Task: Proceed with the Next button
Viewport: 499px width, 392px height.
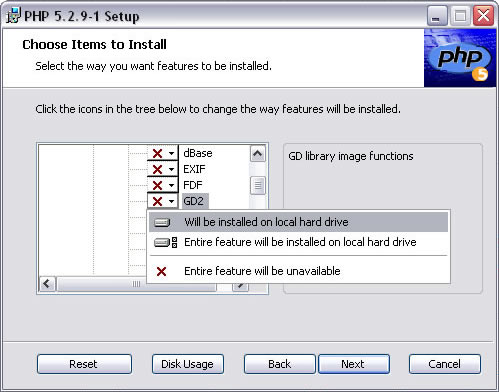Action: coord(354,364)
